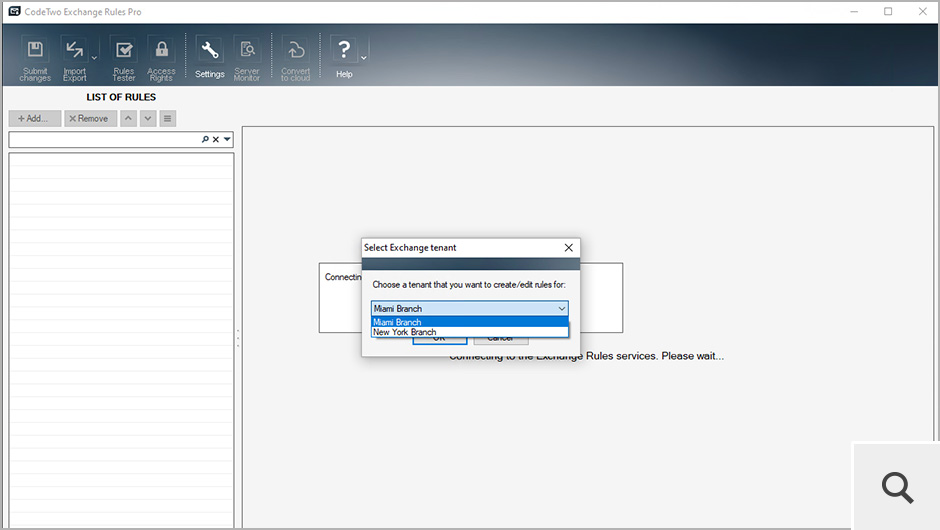This screenshot has width=940, height=530.
Task: Click the Add rule button
Action: click(x=35, y=118)
